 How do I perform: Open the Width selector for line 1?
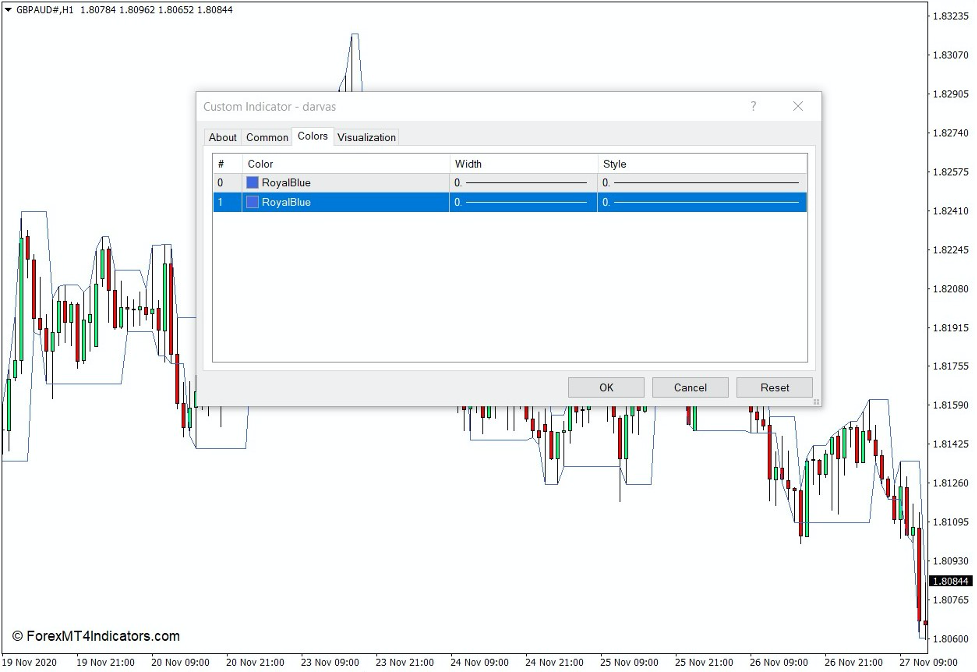pos(523,202)
